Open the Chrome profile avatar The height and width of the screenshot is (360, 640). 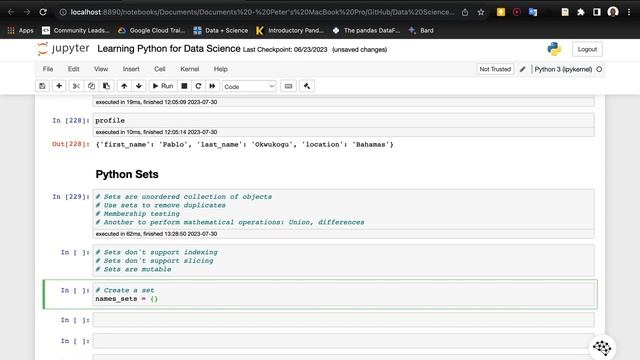(x=613, y=12)
